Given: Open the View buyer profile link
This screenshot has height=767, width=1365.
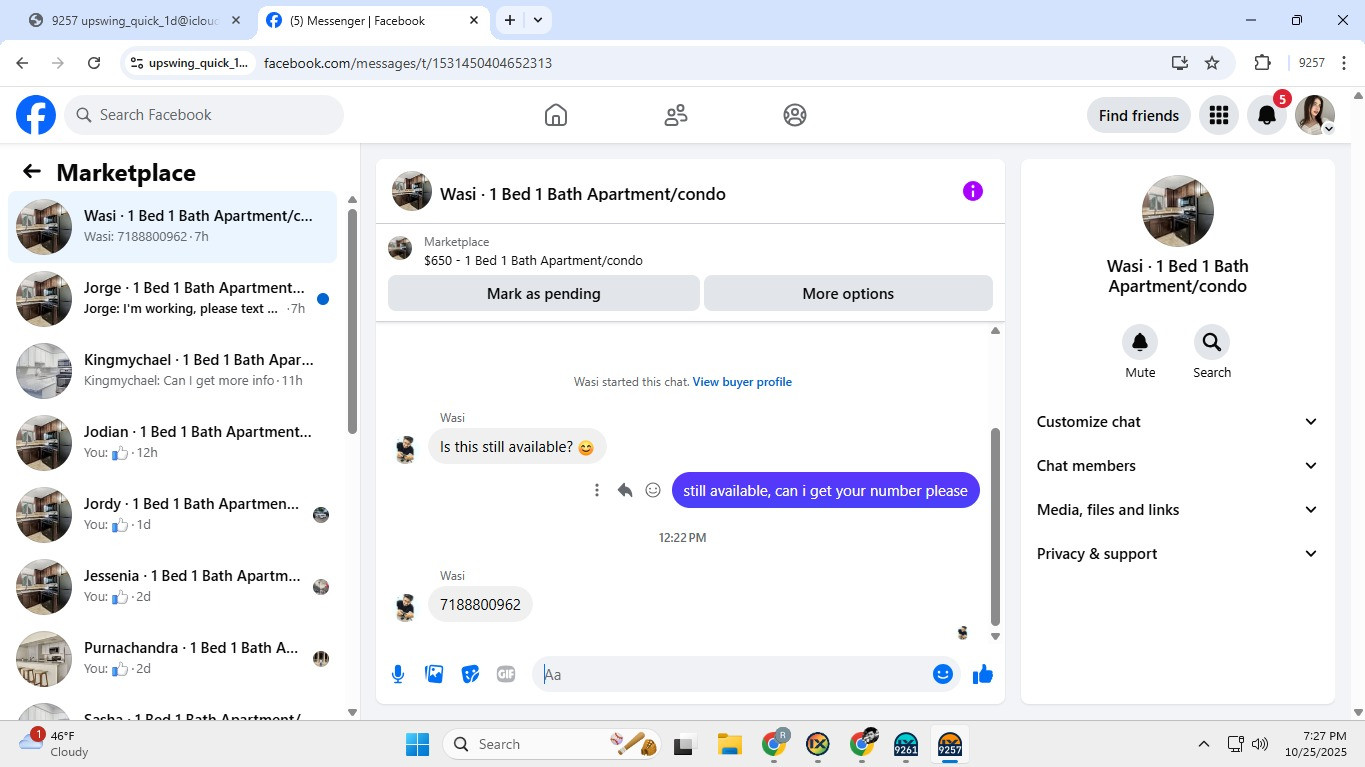Looking at the screenshot, I should pyautogui.click(x=742, y=382).
